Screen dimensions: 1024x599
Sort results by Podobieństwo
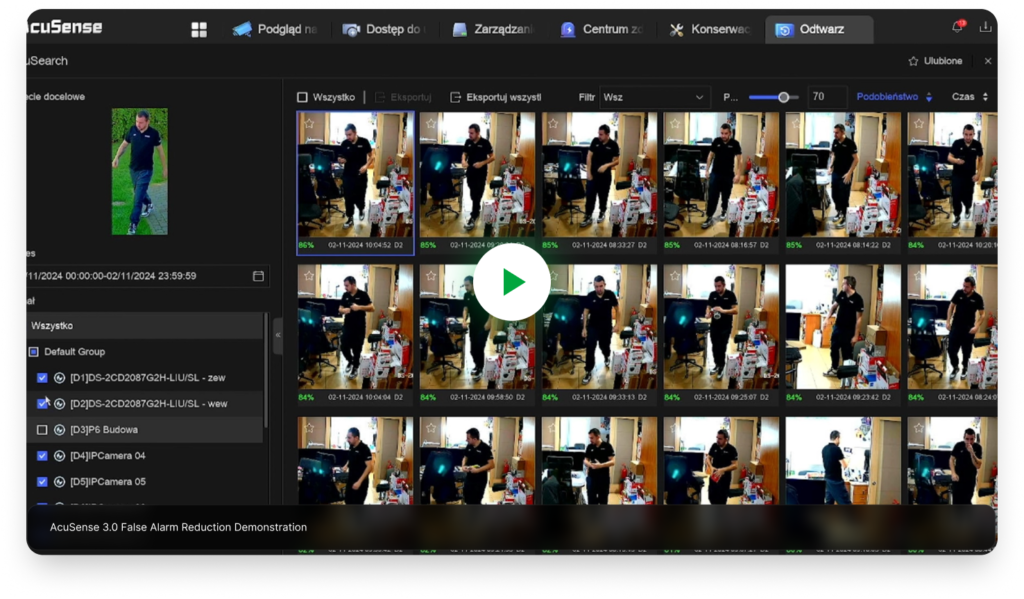(894, 97)
